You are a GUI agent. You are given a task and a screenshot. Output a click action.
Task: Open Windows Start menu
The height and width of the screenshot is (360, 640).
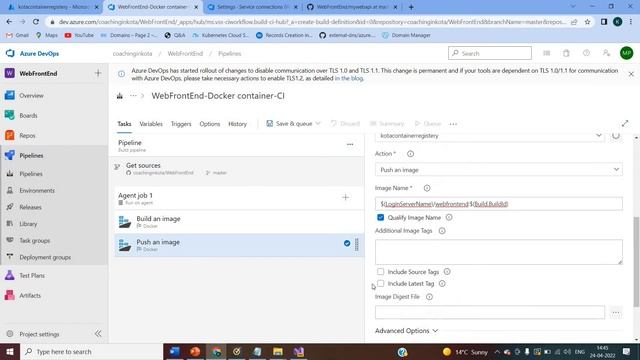click(x=9, y=351)
